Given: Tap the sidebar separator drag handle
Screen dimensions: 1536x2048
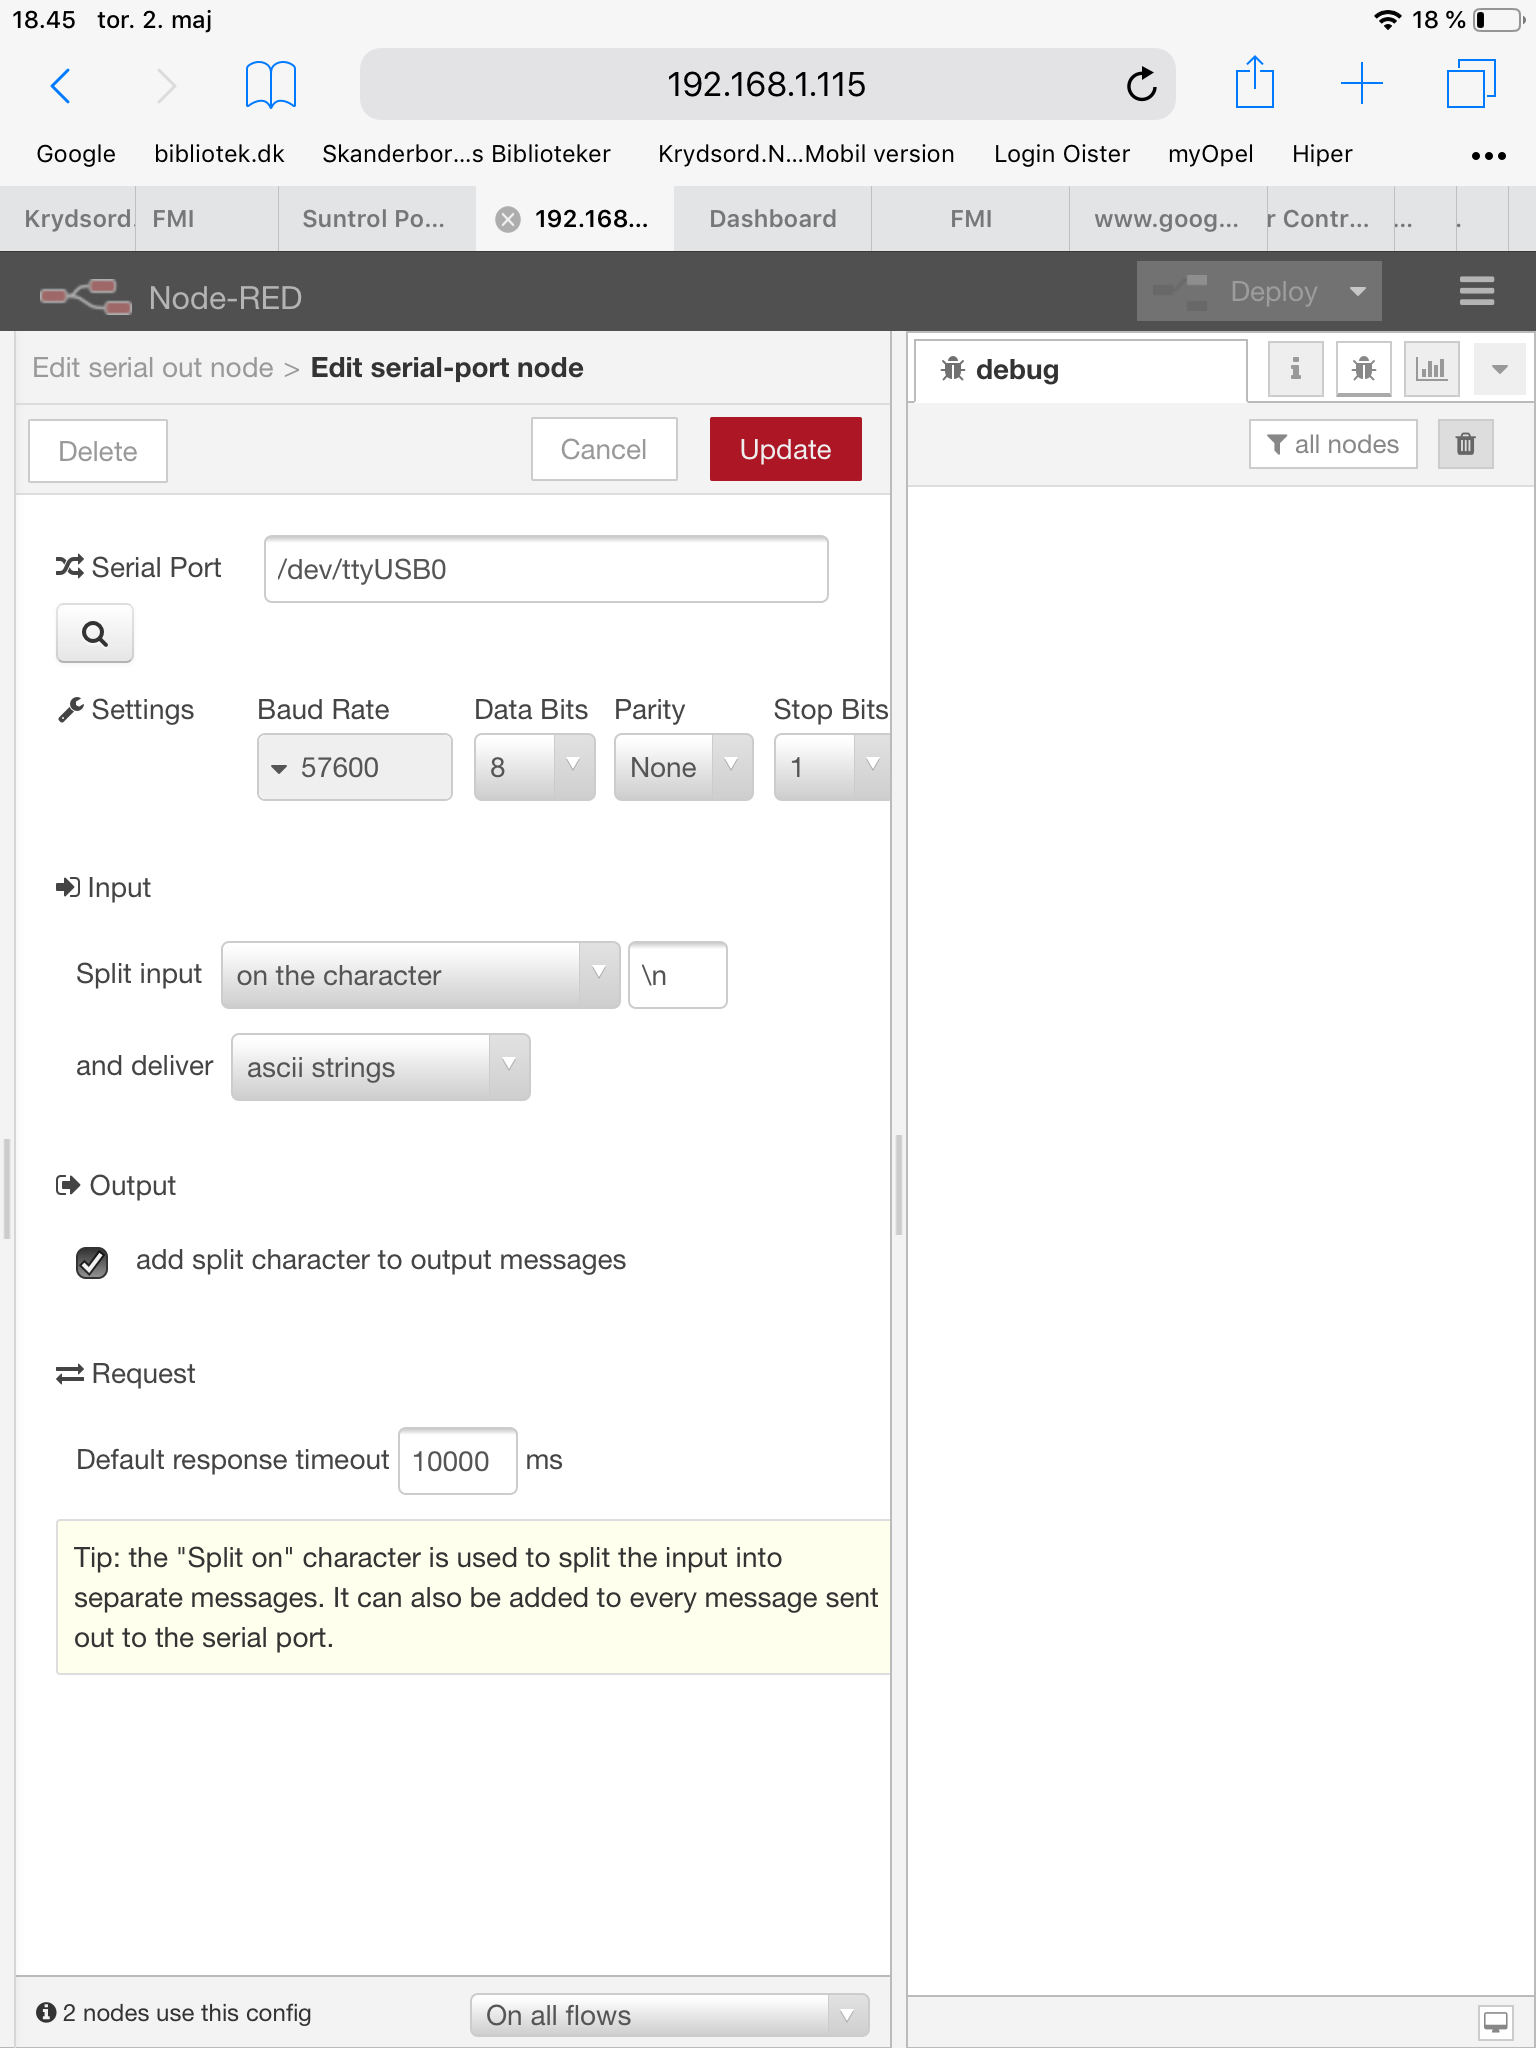Looking at the screenshot, I should point(899,1185).
